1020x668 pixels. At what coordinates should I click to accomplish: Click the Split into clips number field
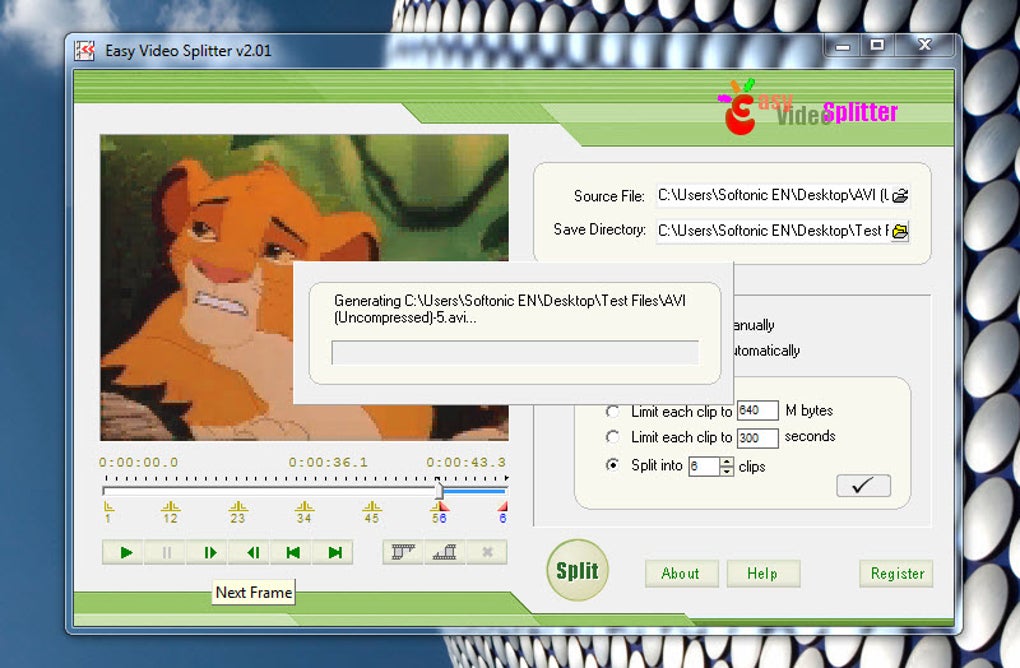point(705,466)
